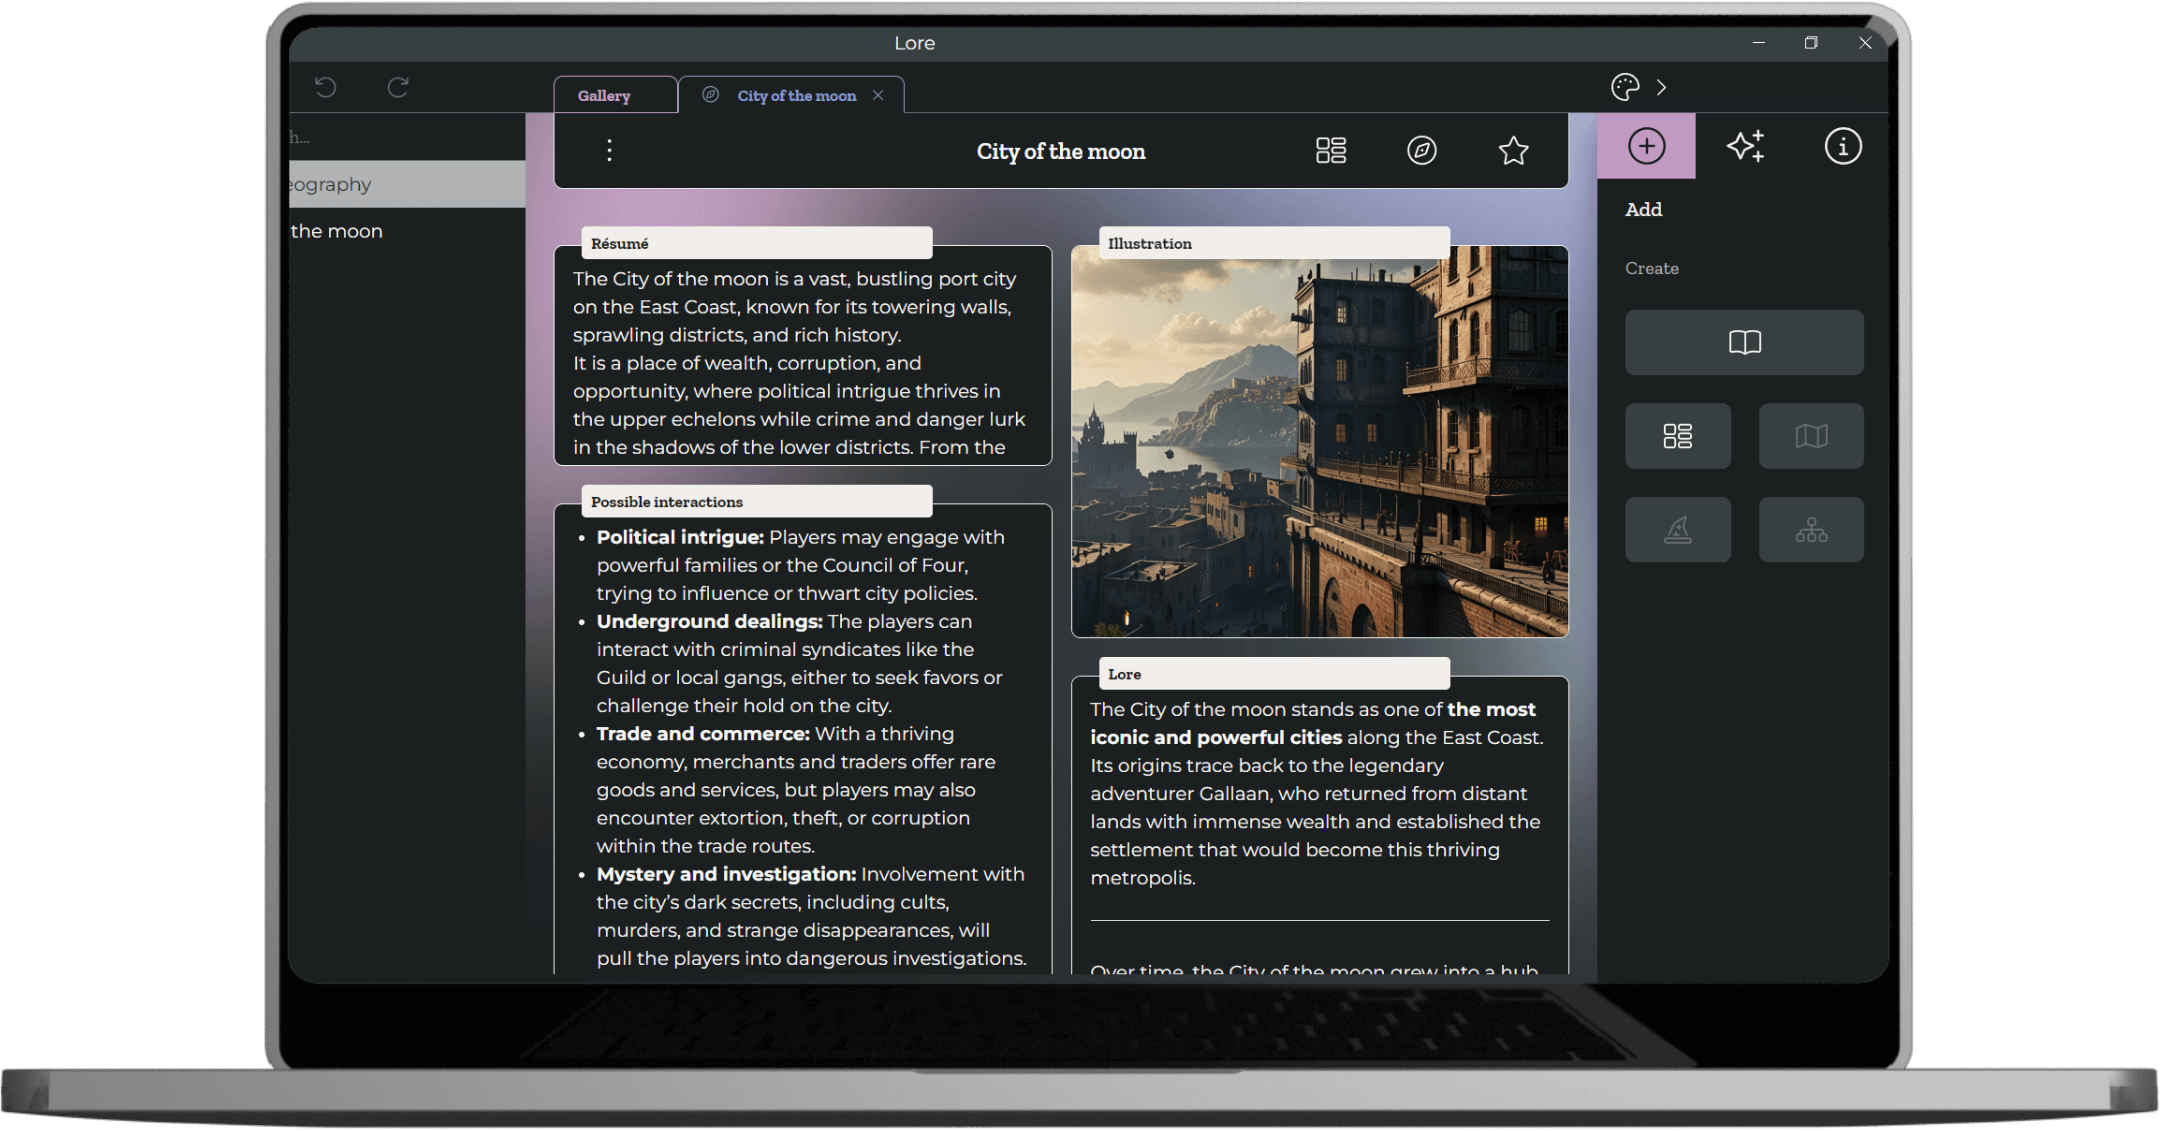Select 'the moon' entry in sidebar
Viewport: 2160px width, 1131px height.
coord(407,231)
